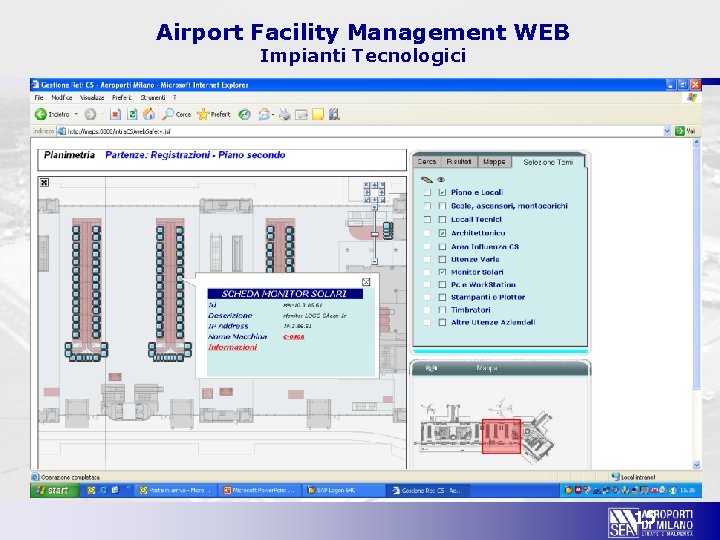Image resolution: width=720 pixels, height=540 pixels.
Task: Open the Strumenti menu
Action: [152, 98]
